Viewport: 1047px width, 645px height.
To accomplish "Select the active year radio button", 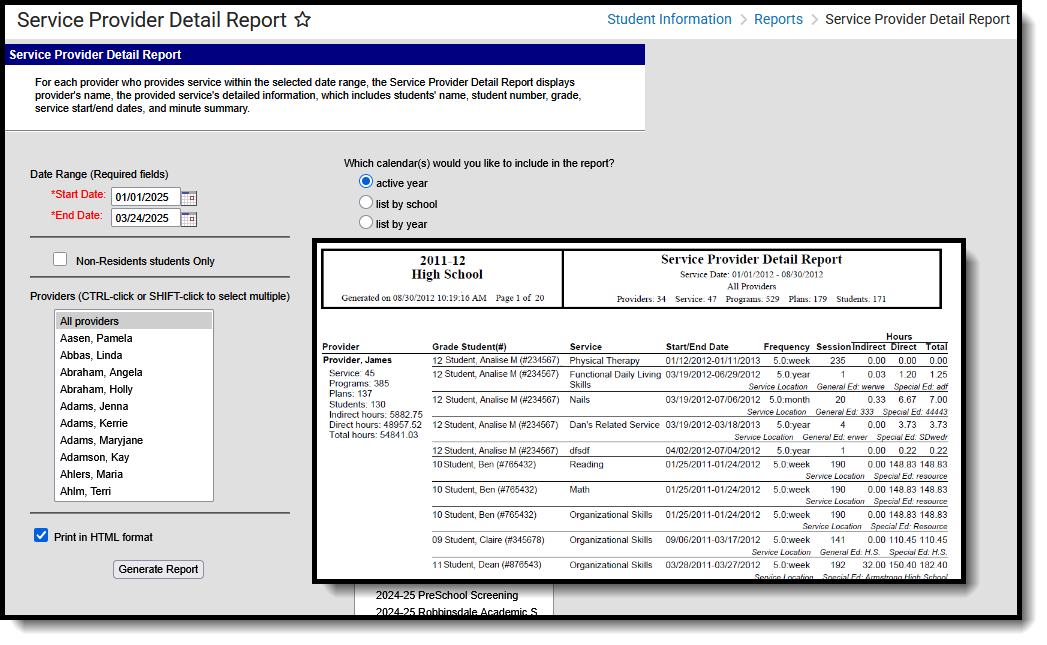I will click(x=366, y=182).
